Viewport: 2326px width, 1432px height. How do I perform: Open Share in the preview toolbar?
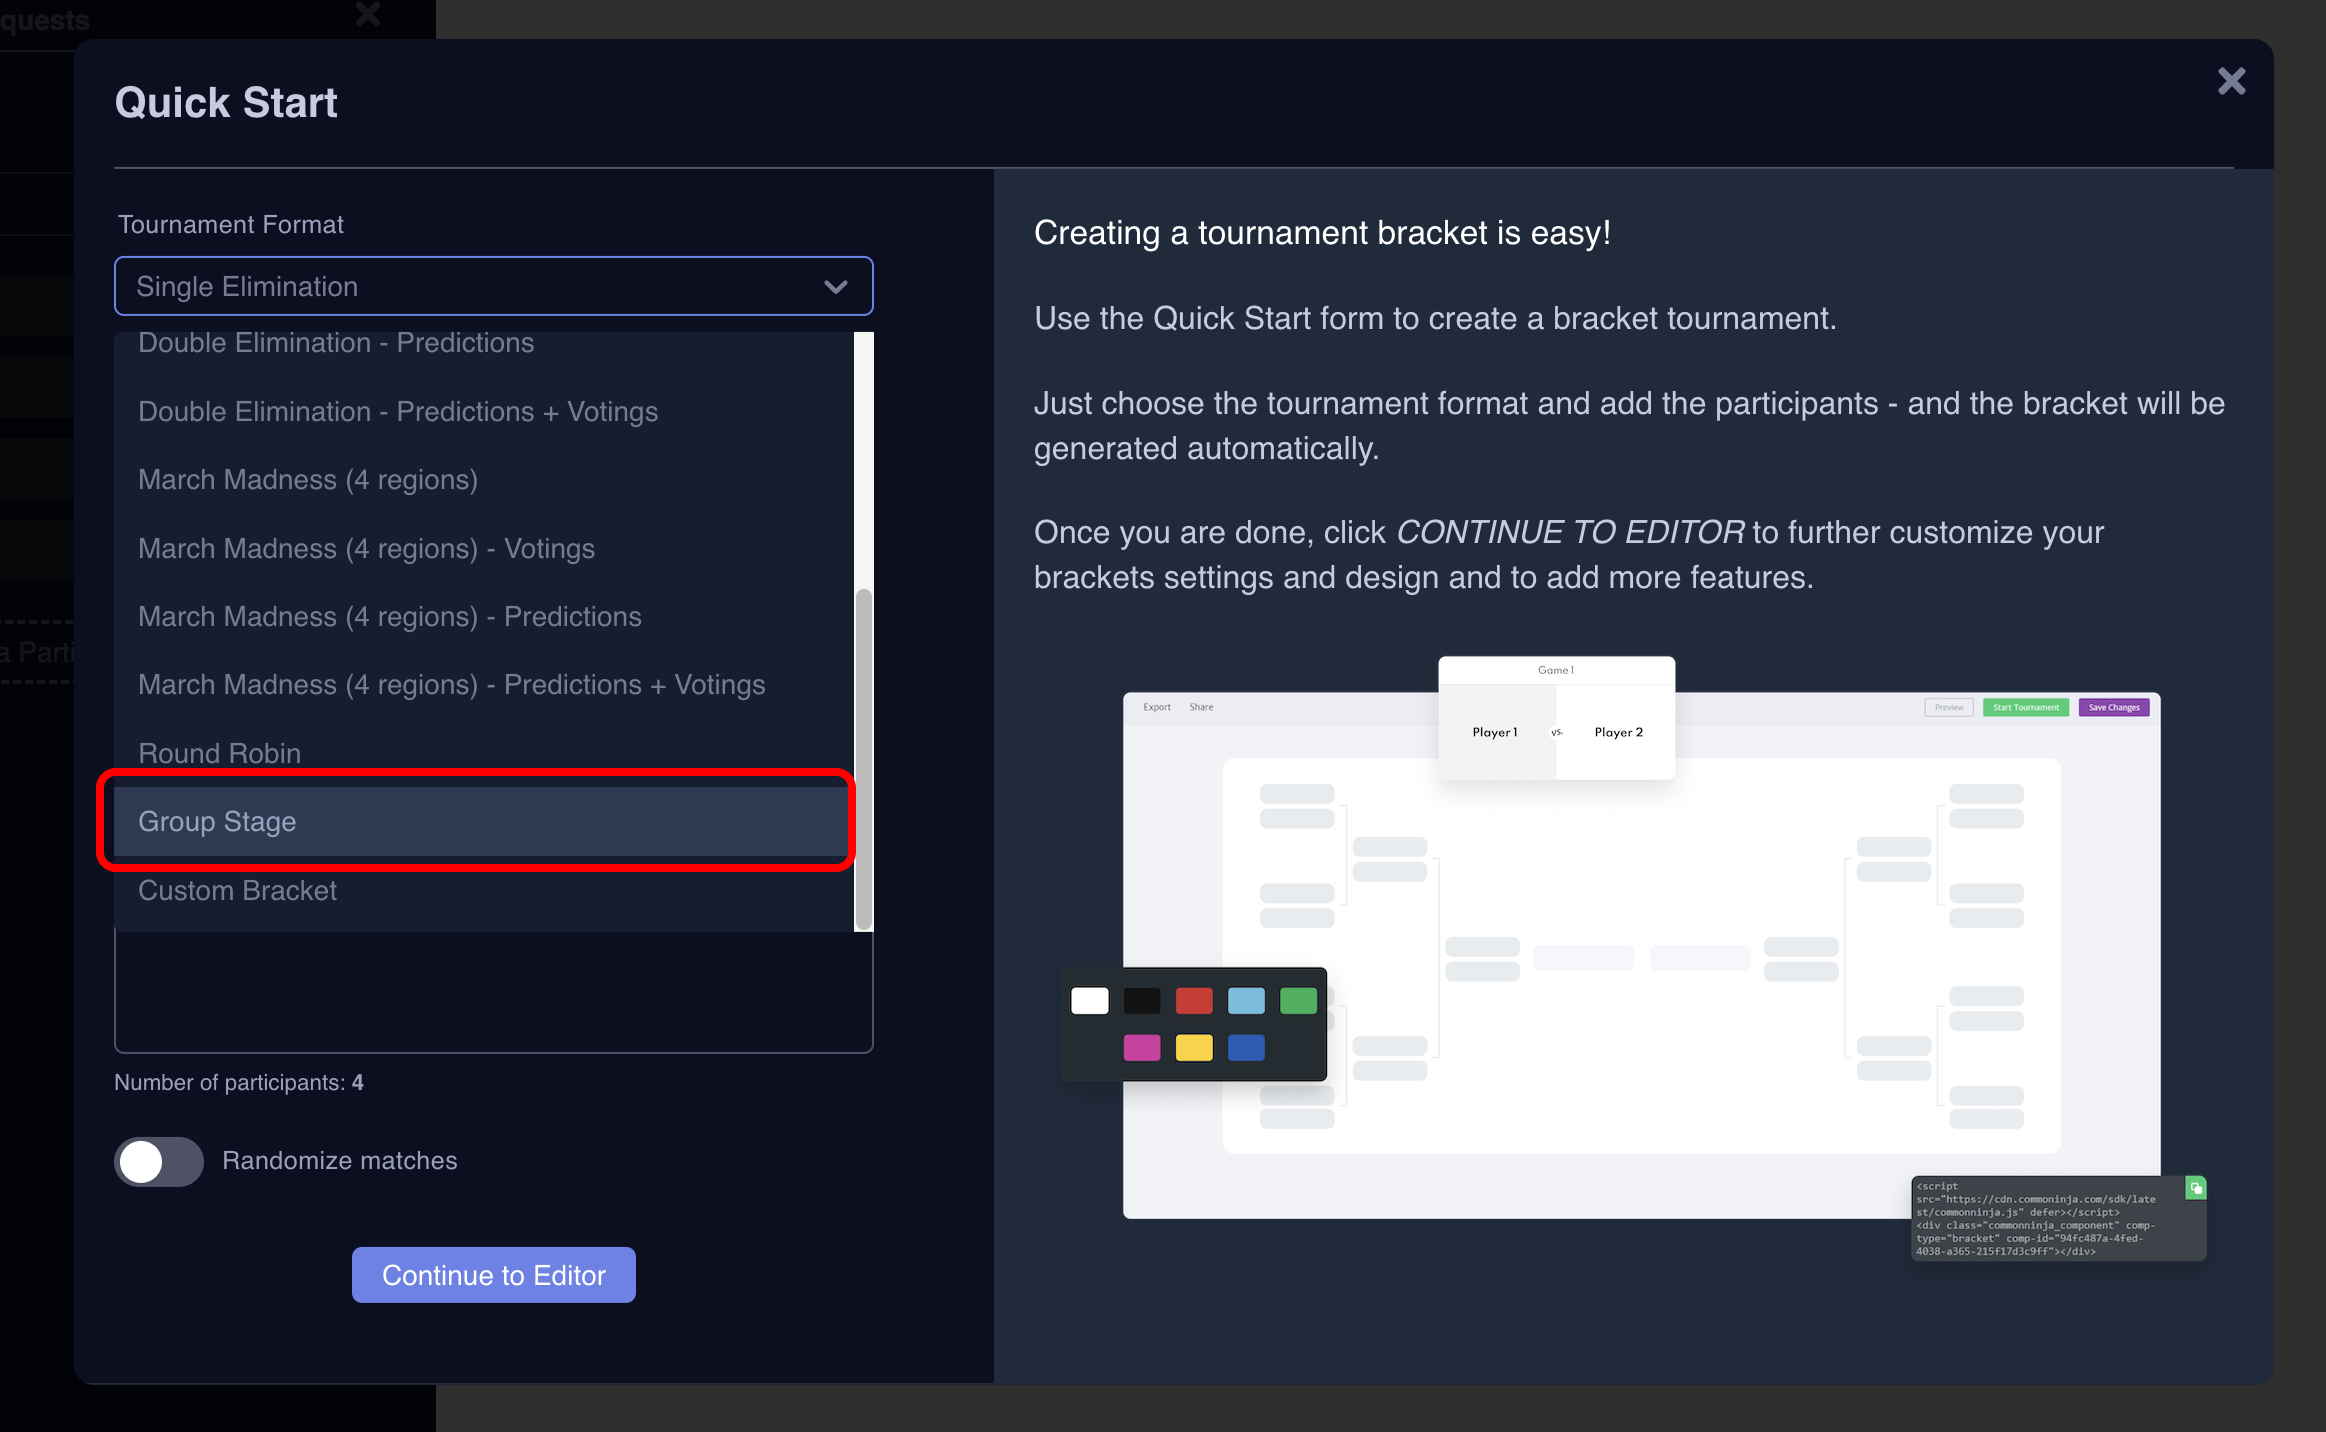pos(1201,706)
